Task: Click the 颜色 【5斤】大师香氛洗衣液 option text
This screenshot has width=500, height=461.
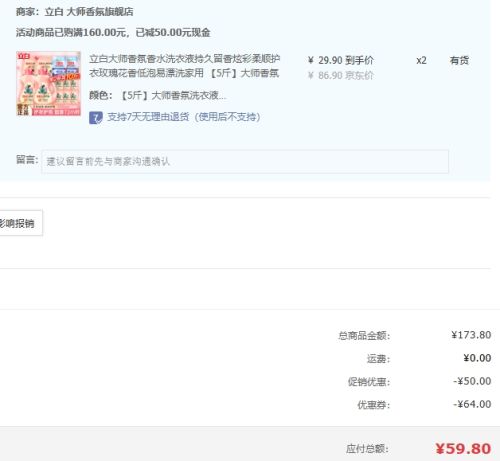Action: 158,96
